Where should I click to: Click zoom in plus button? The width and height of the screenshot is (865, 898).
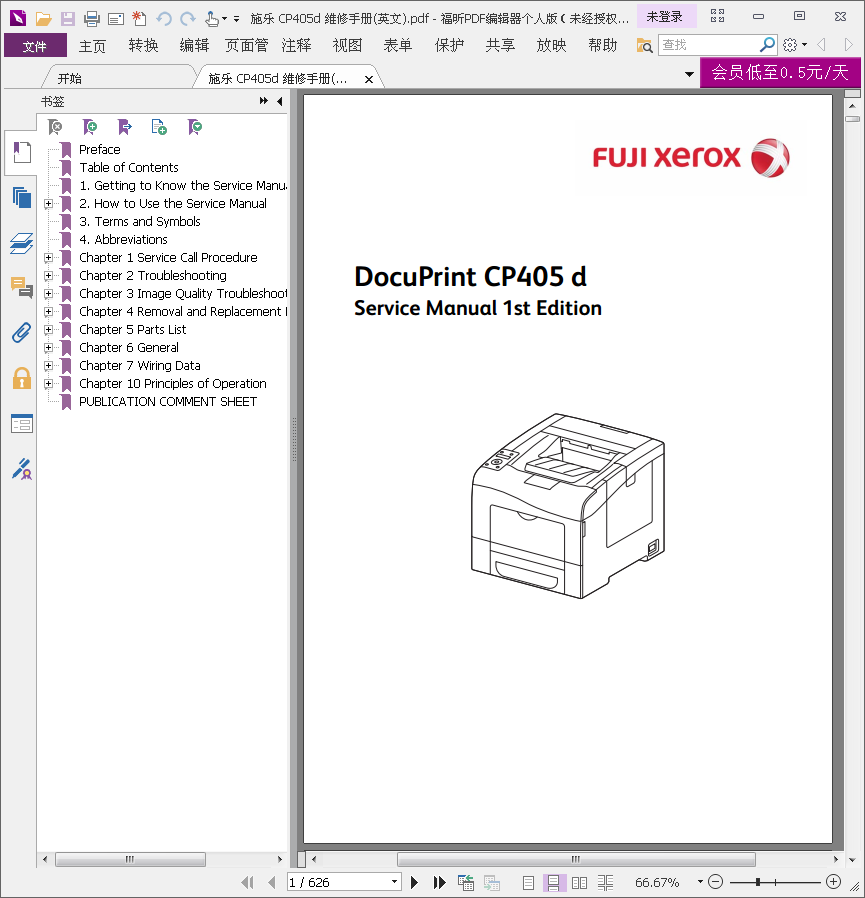point(833,882)
